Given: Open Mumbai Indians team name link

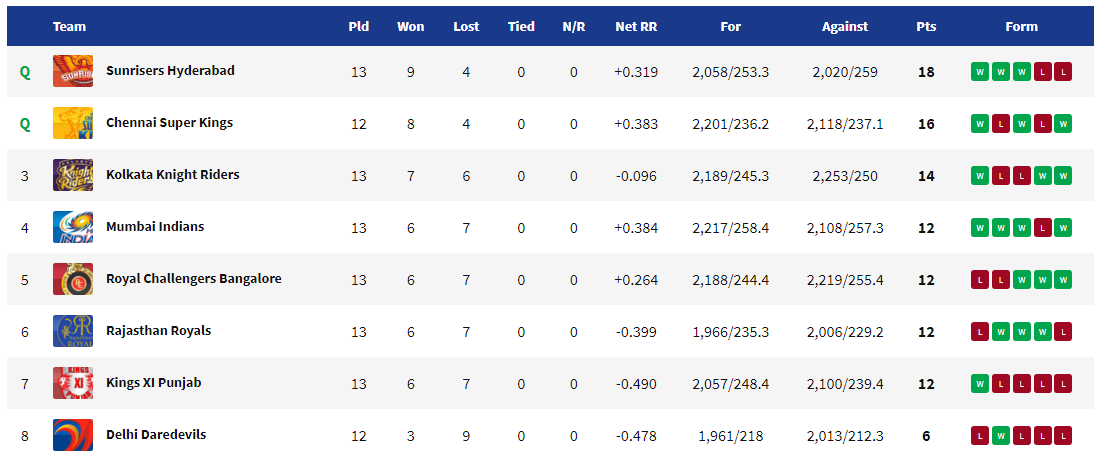Looking at the screenshot, I should (155, 227).
